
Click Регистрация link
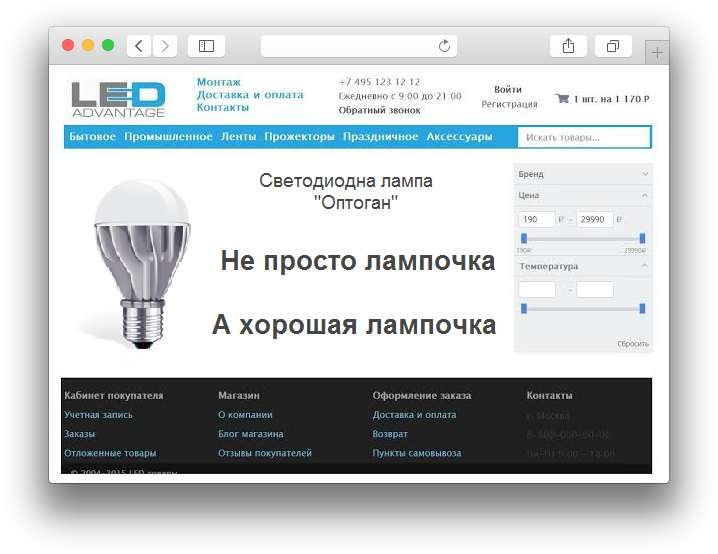(509, 104)
